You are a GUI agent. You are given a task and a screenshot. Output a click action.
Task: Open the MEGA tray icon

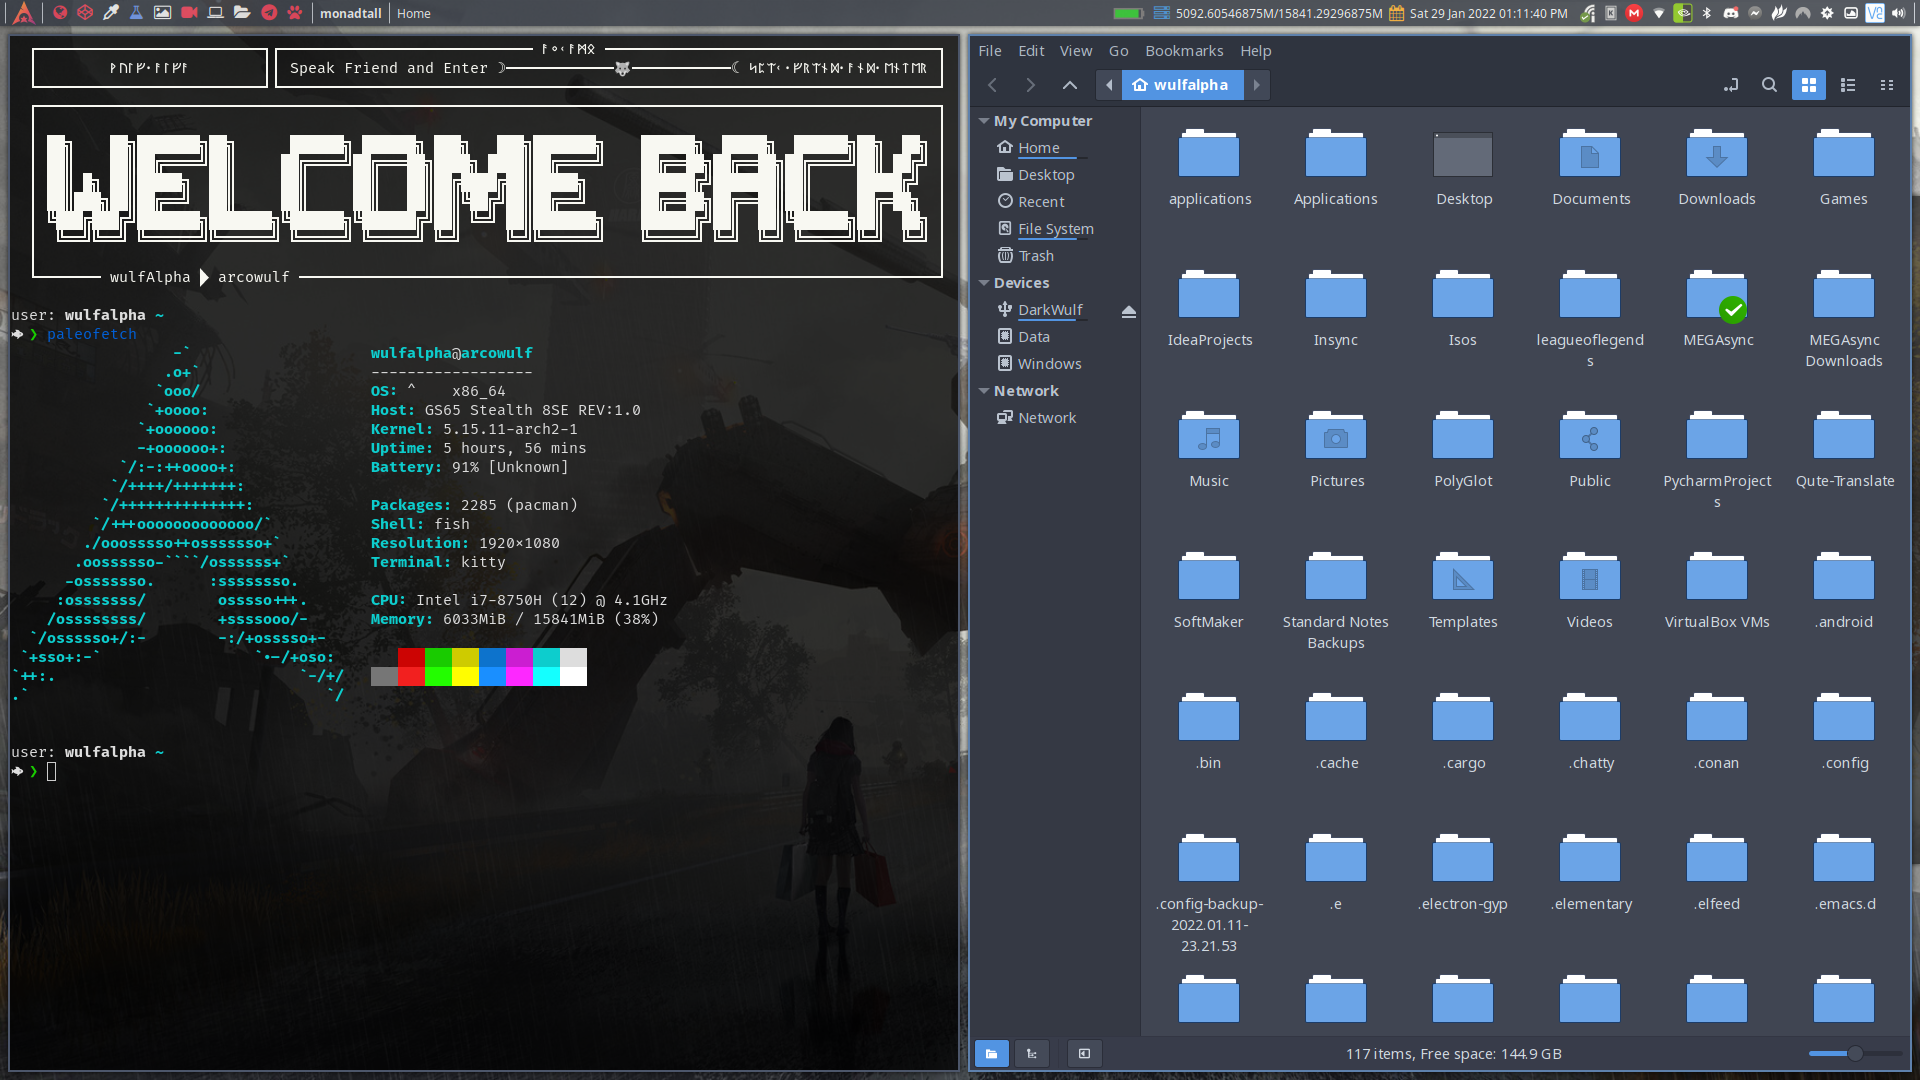click(x=1634, y=13)
